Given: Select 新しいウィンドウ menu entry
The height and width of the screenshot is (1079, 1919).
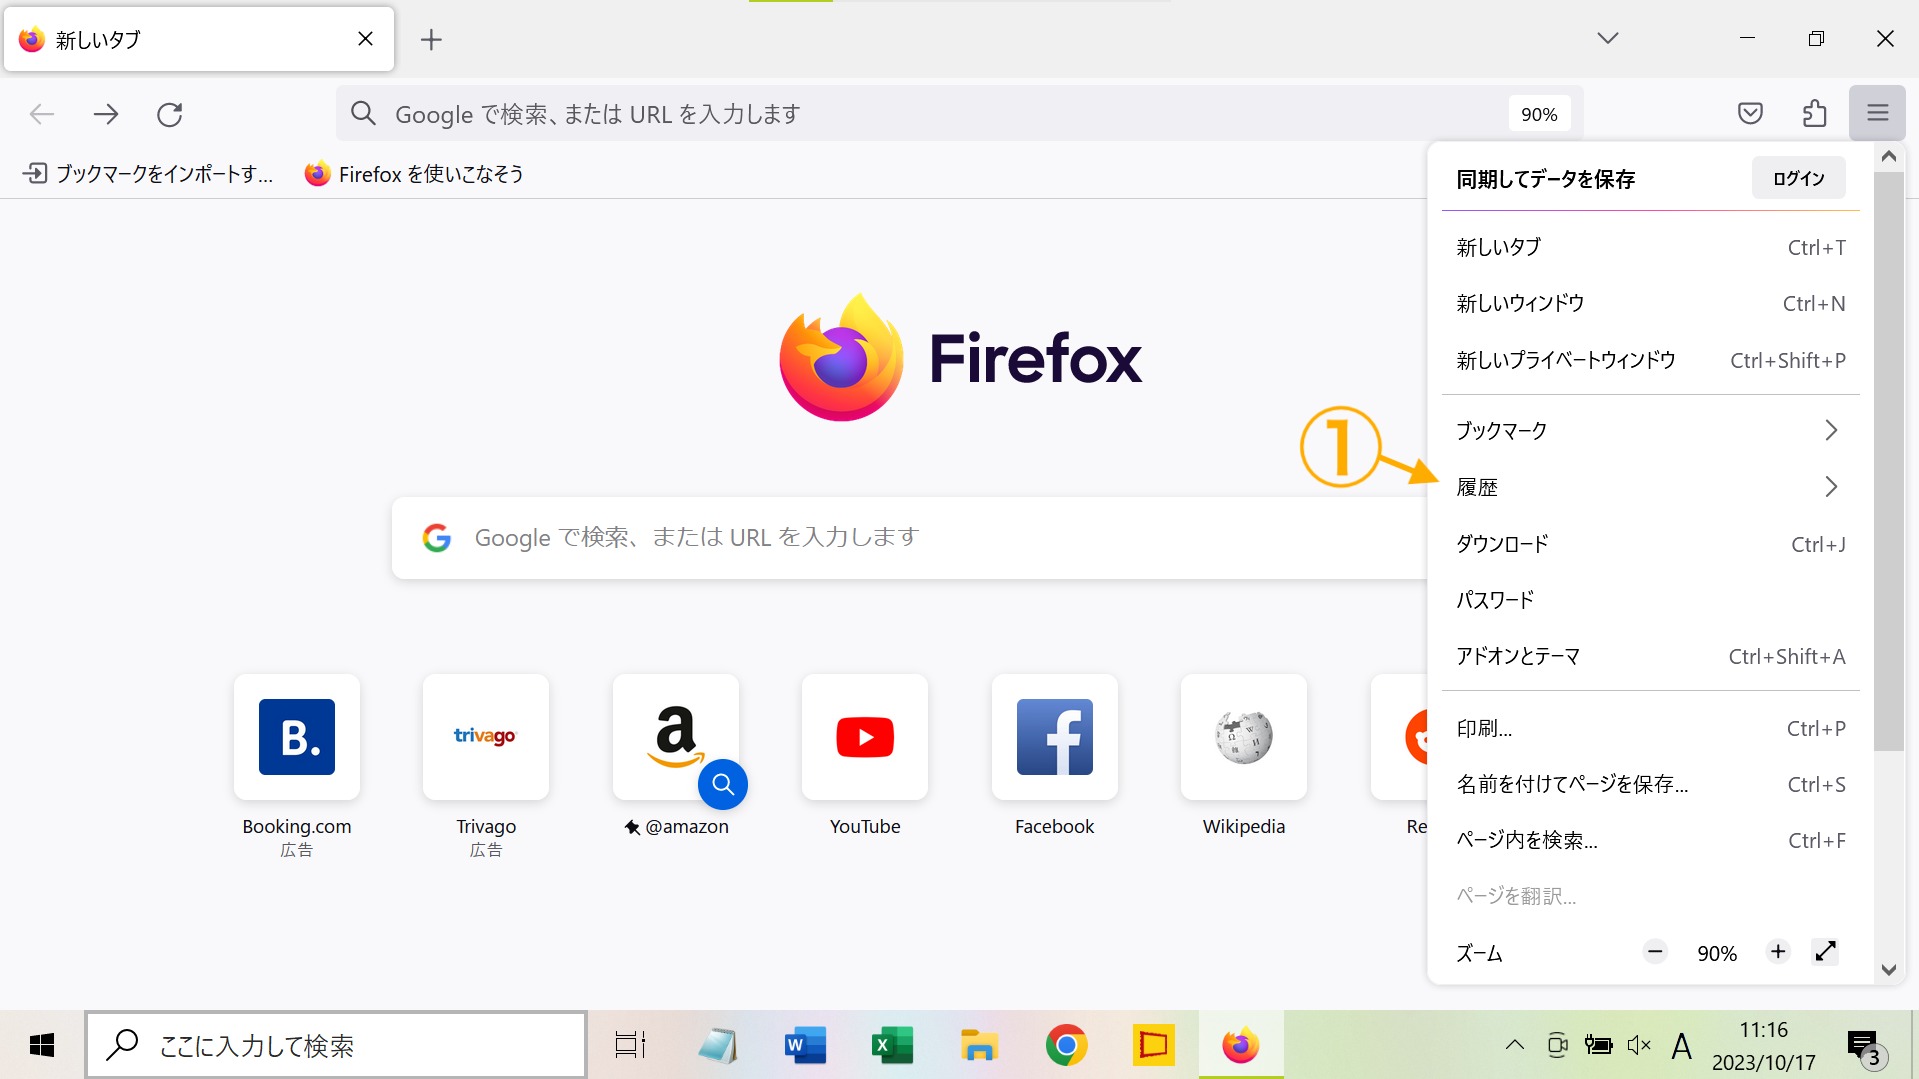Looking at the screenshot, I should point(1650,303).
